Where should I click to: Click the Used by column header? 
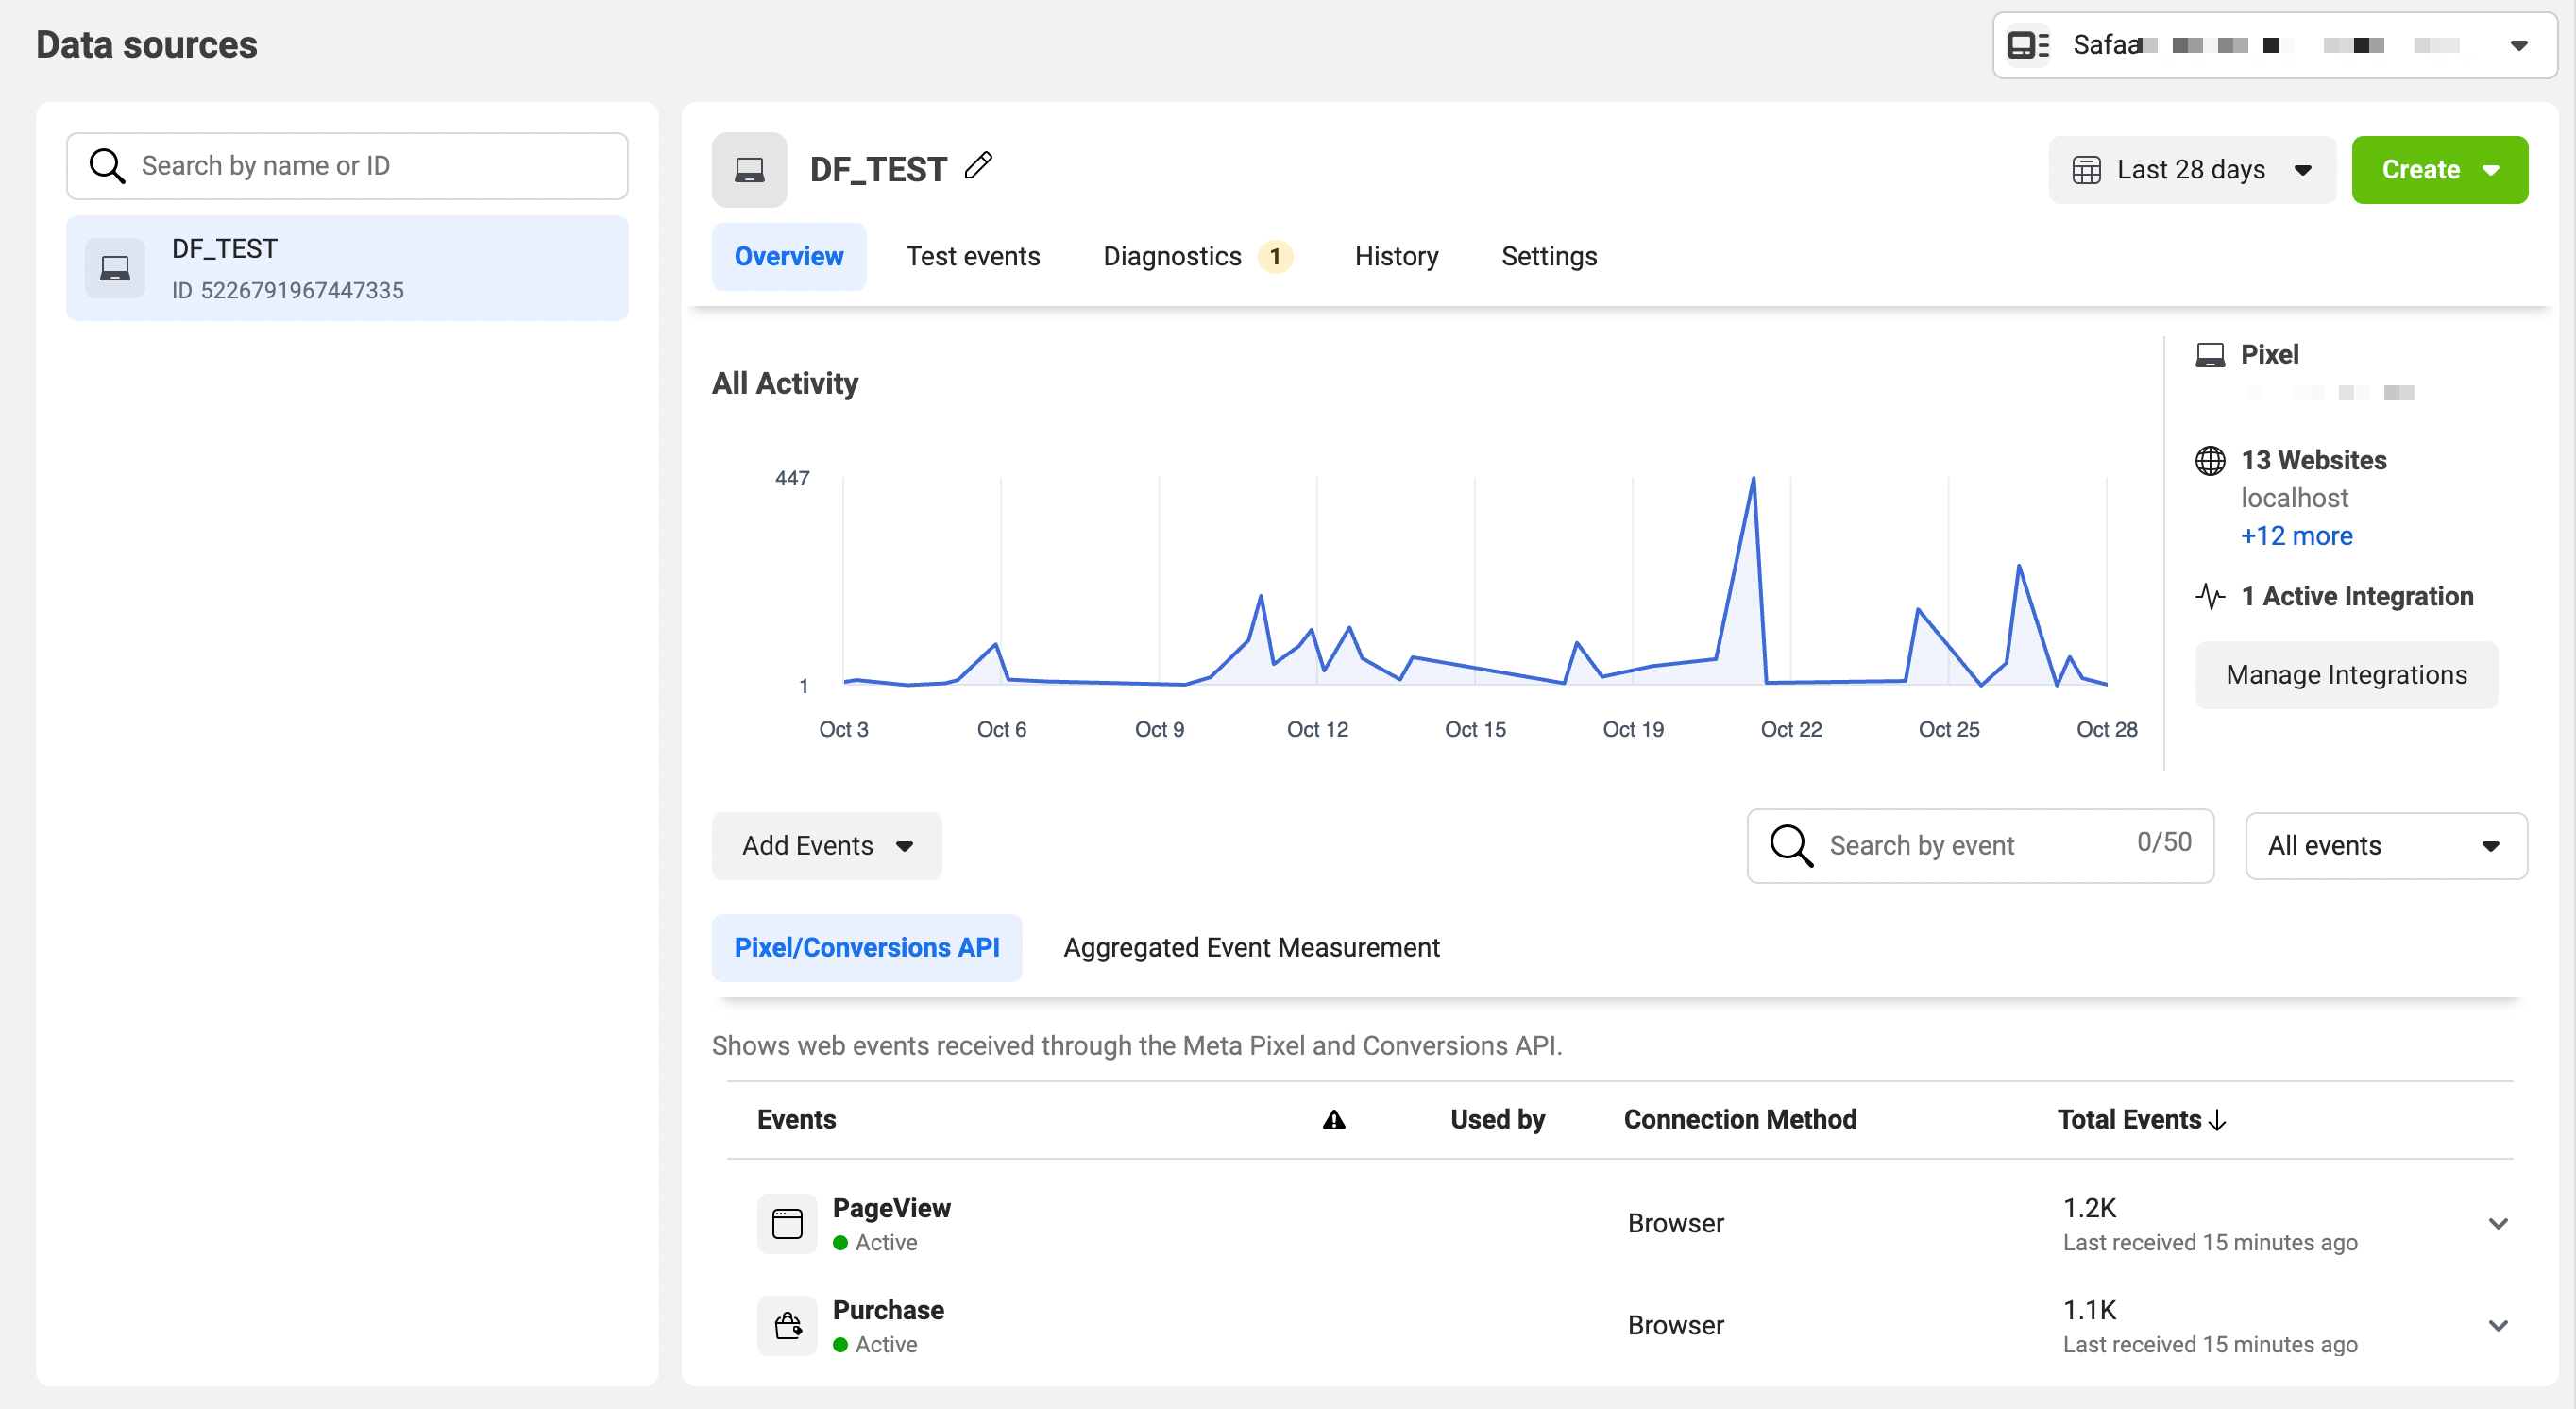(1497, 1120)
